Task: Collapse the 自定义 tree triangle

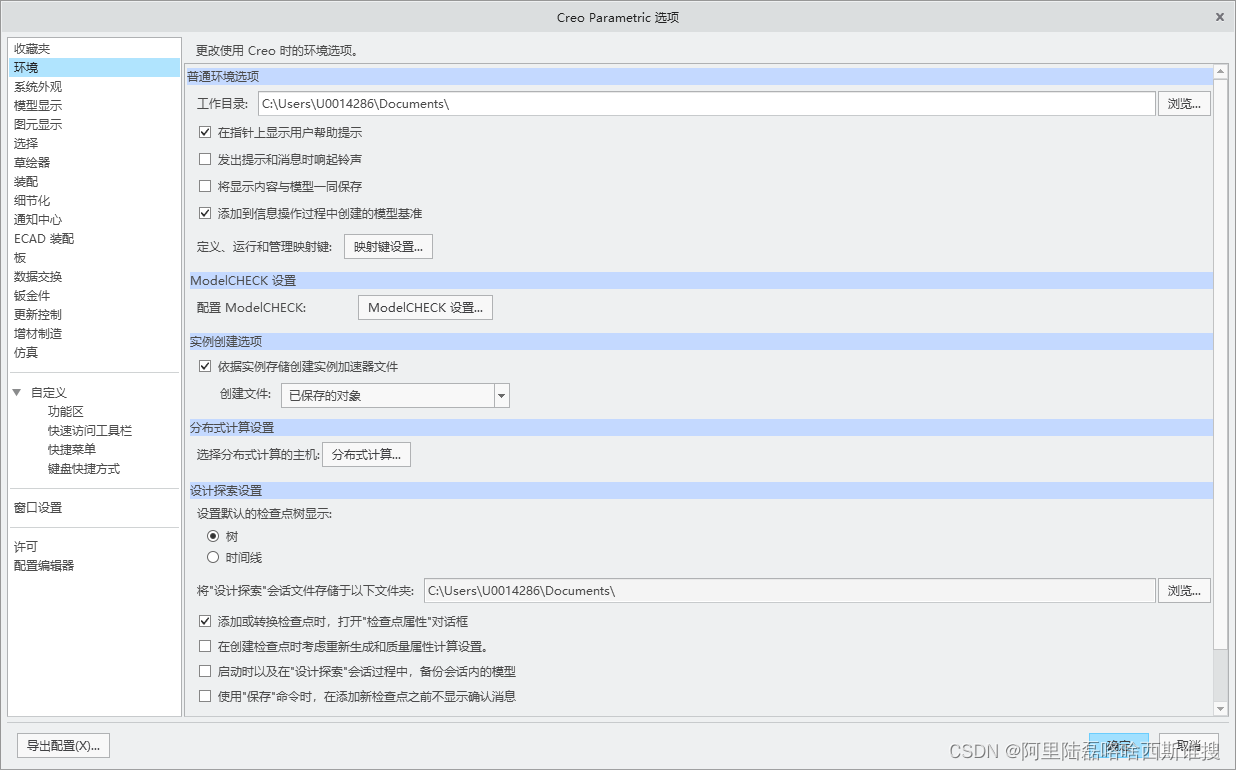Action: pos(17,393)
